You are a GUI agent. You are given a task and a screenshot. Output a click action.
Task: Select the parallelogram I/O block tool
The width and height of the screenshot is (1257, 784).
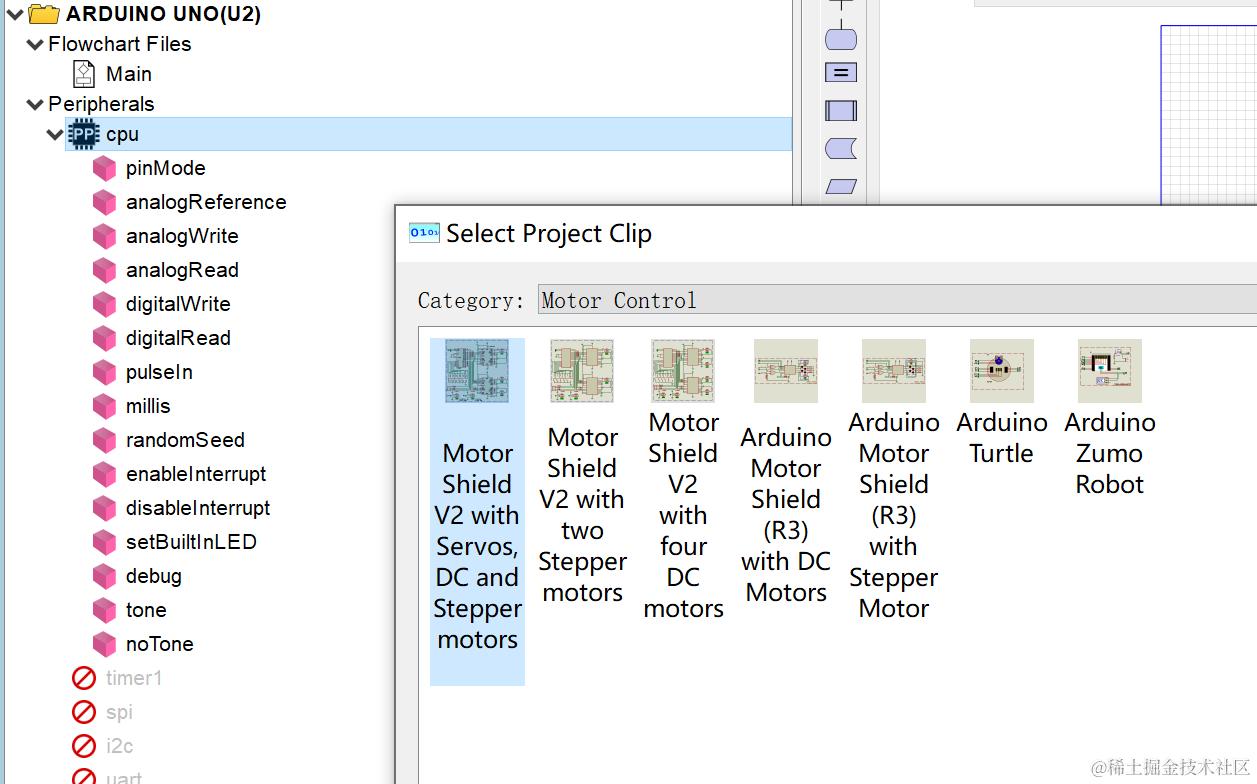841,187
